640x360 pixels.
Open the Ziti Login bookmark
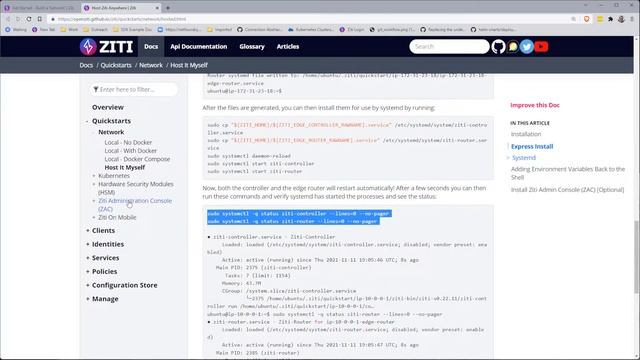351,29
